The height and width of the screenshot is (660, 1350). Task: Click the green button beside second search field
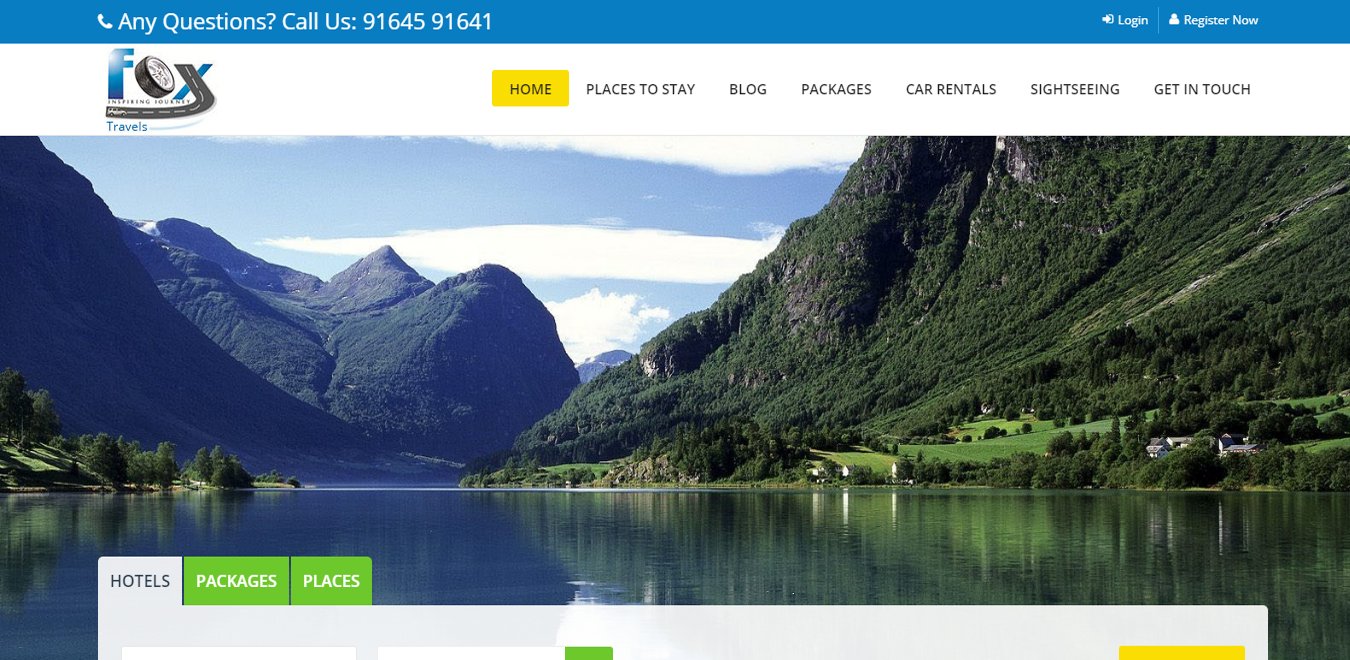click(x=589, y=653)
